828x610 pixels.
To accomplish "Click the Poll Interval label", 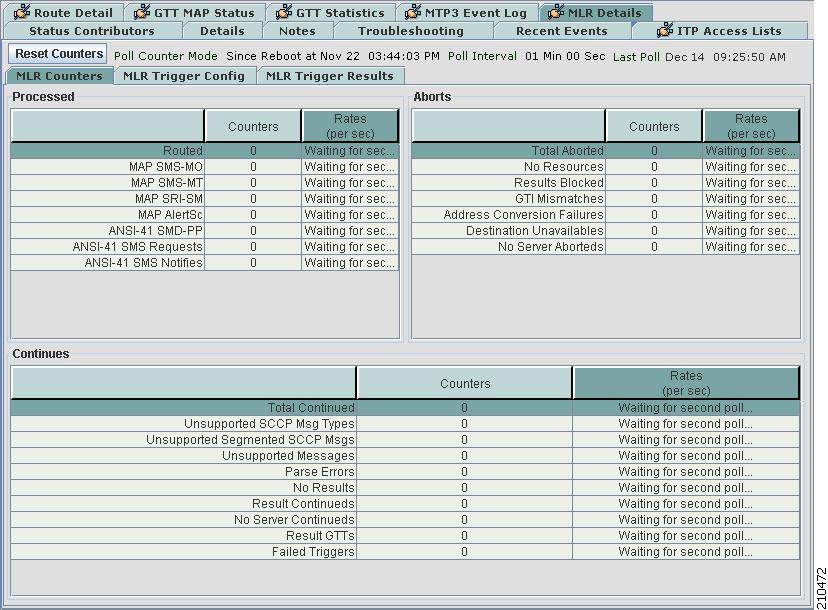I will tap(482, 56).
